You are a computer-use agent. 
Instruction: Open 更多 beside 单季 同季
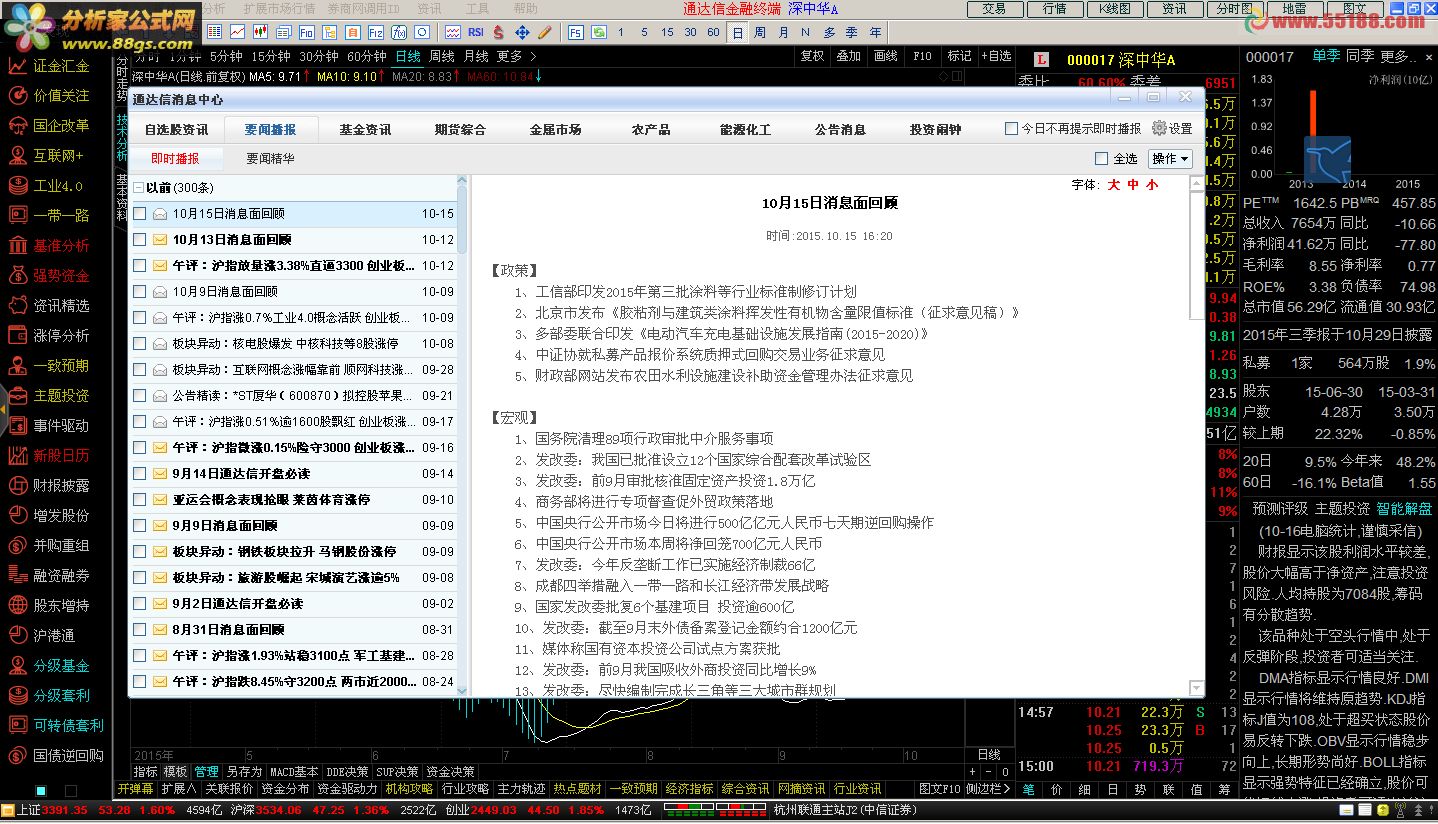click(1399, 57)
